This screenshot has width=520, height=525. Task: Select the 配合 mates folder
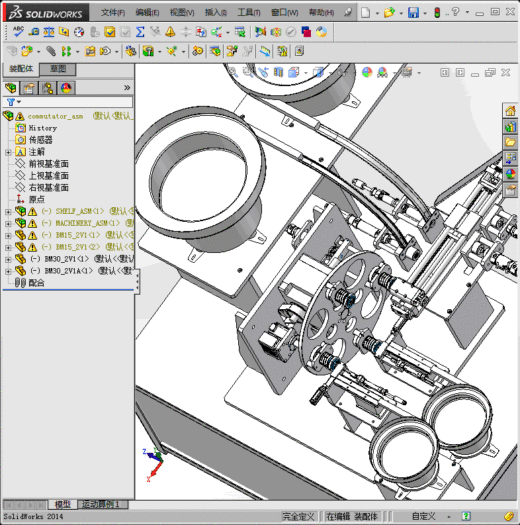pyautogui.click(x=36, y=283)
